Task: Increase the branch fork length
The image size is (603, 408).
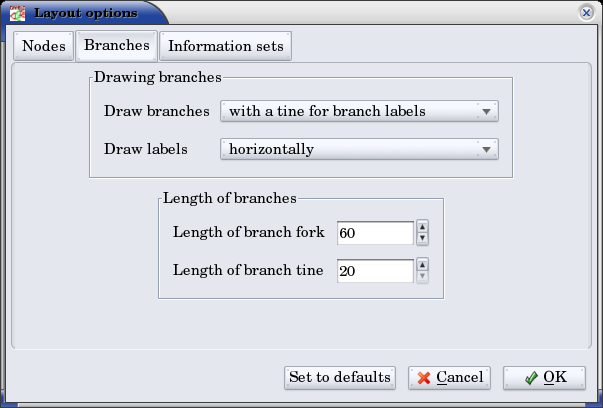Action: 422,227
